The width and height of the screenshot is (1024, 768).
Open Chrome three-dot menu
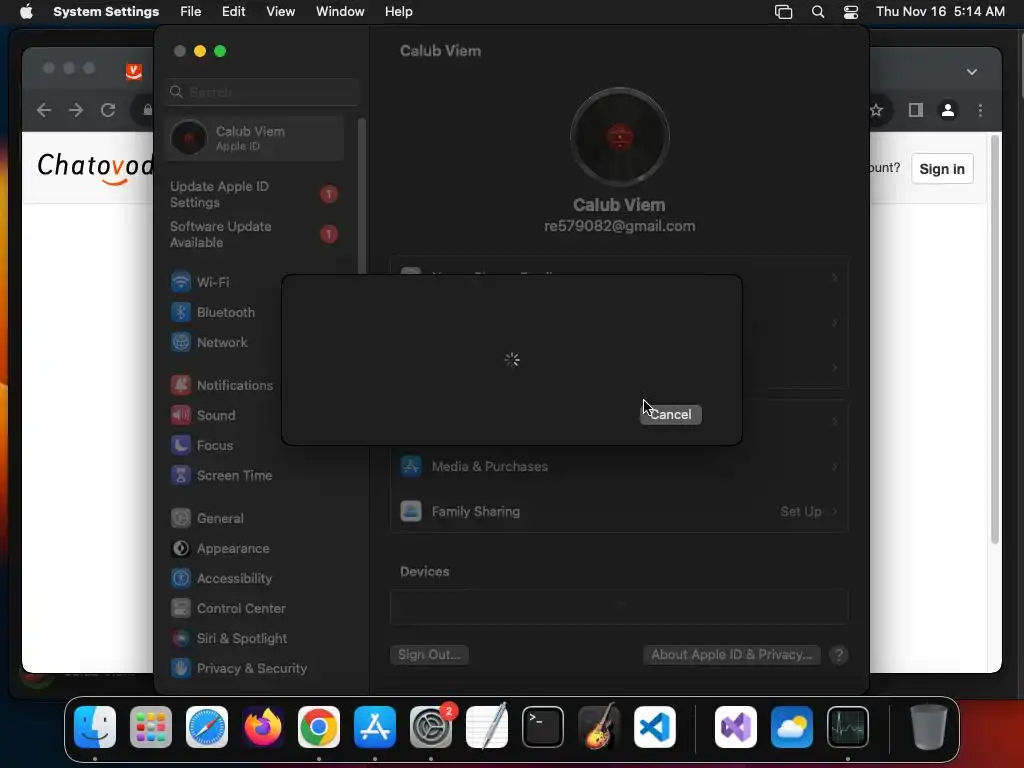[980, 110]
